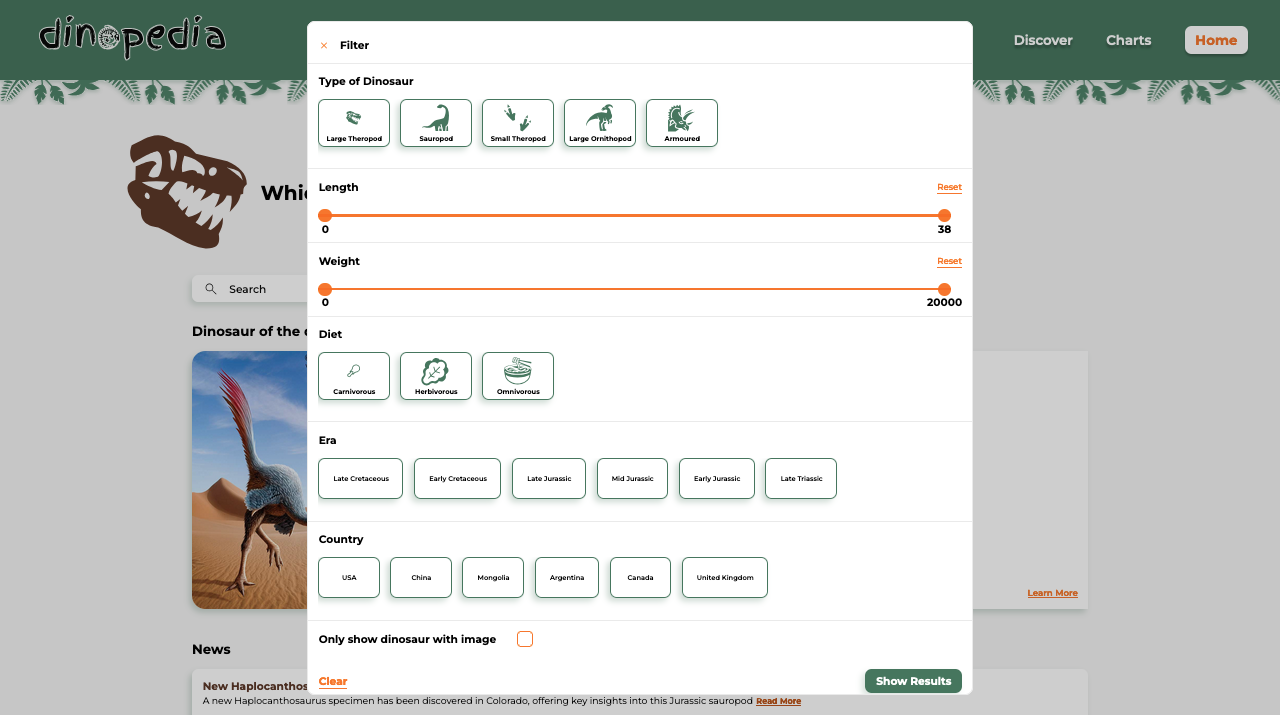Filter by Carnivorous diet

click(354, 376)
